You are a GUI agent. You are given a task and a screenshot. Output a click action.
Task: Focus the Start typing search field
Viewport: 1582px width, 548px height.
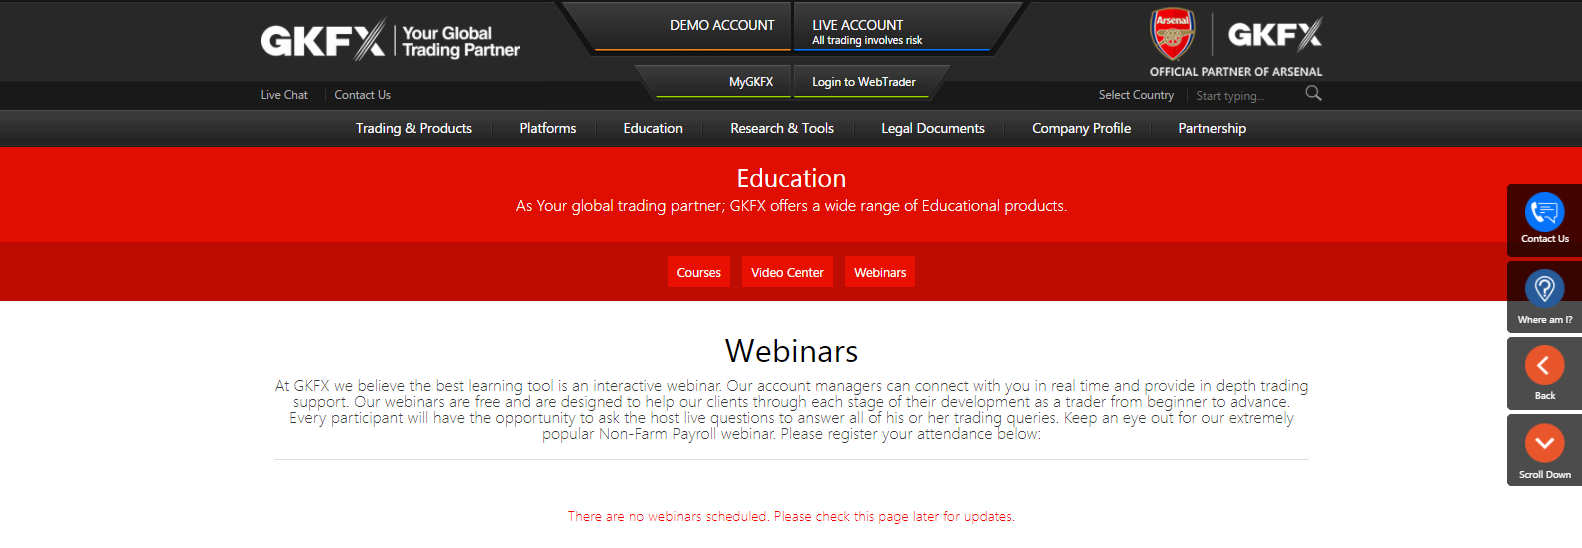coord(1245,96)
